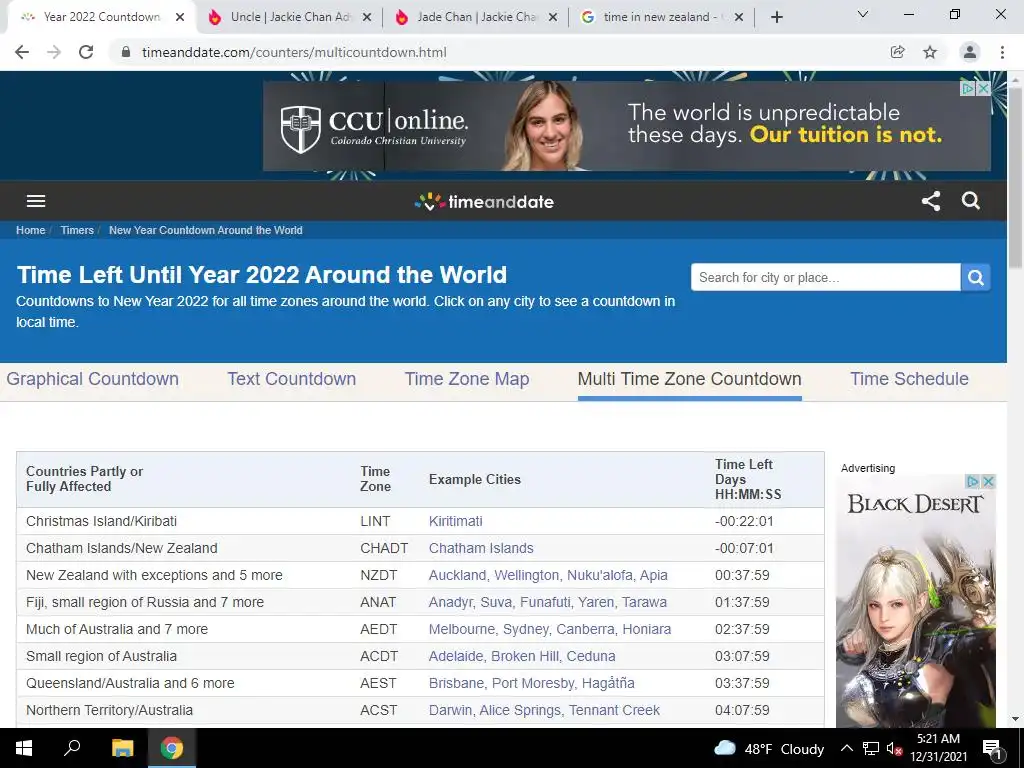Click the 48°F Cloudy weather widget
This screenshot has height=768, width=1024.
769,749
